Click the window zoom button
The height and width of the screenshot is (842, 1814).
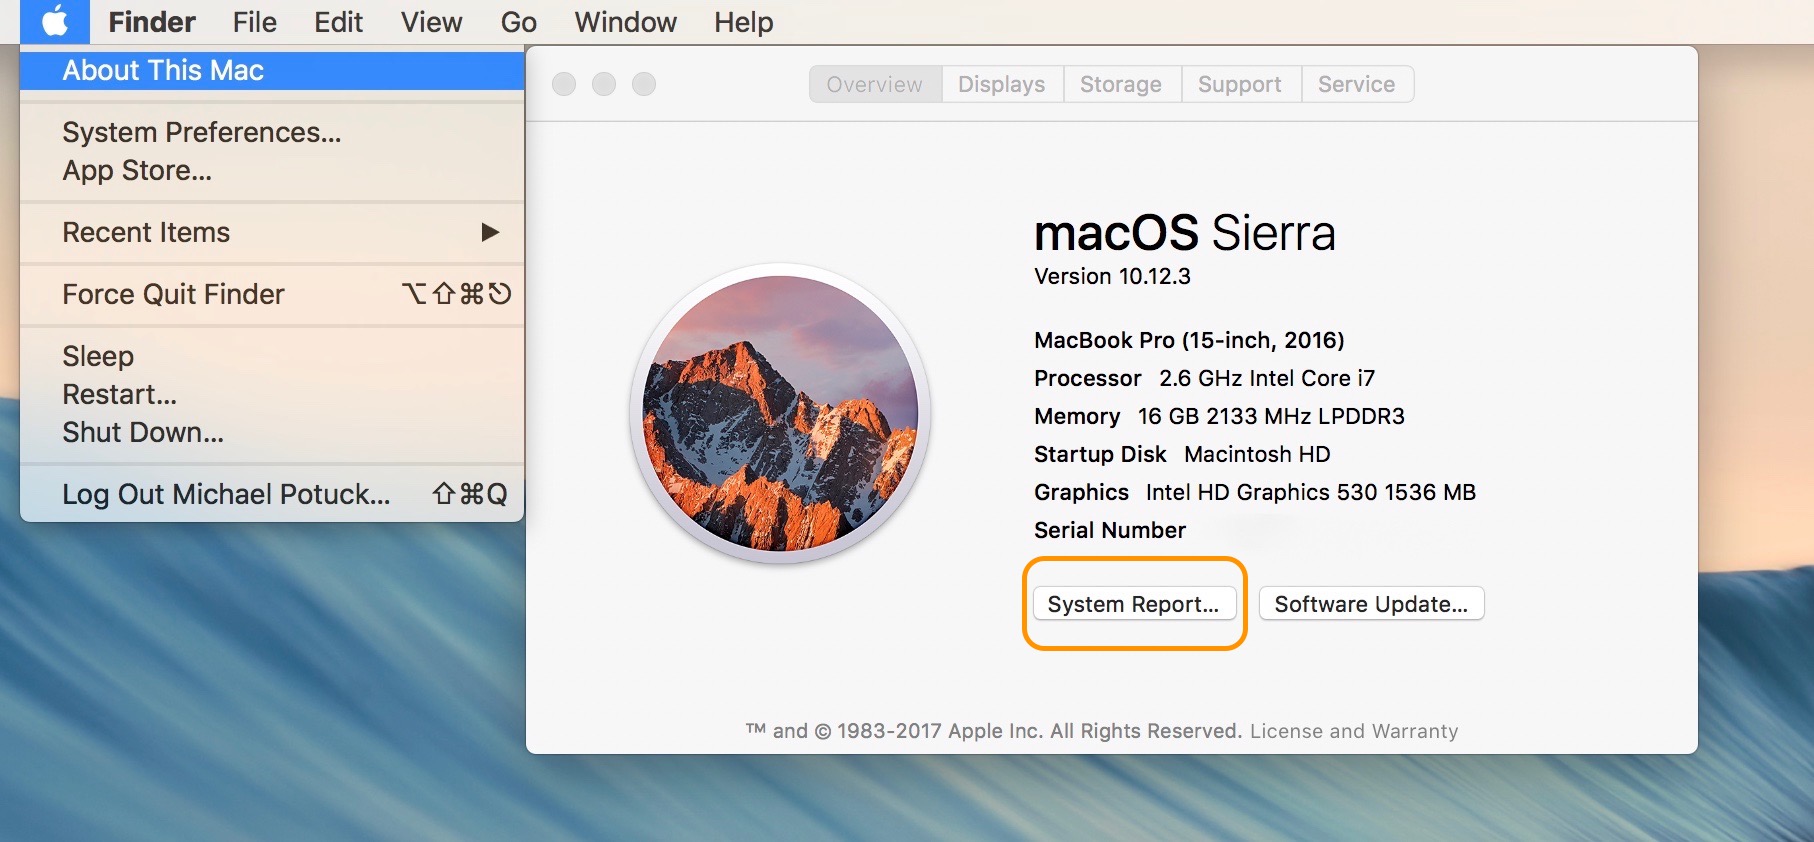coord(644,84)
